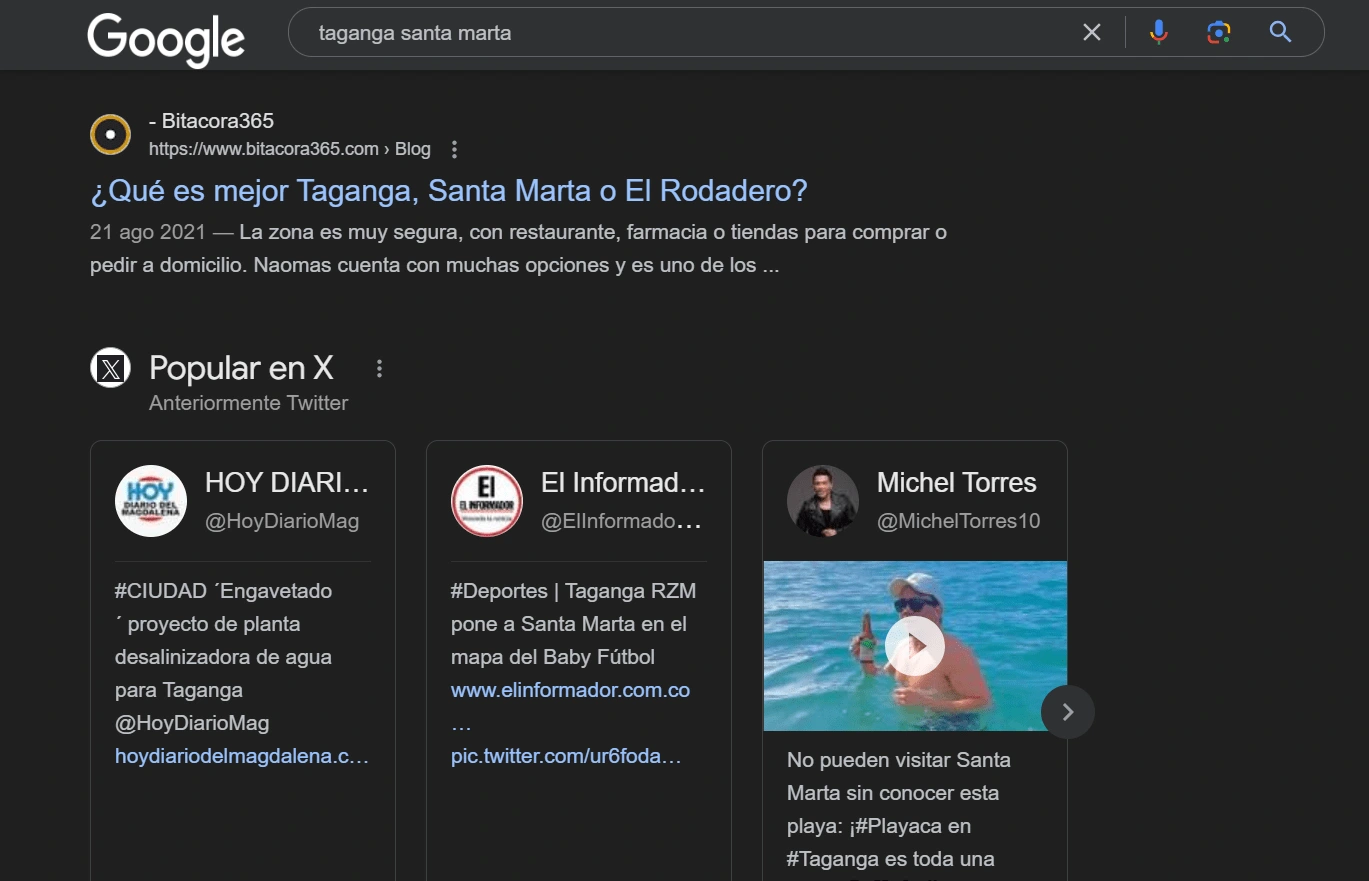Open the hoydiariodelmagdalena.c... link
The image size is (1369, 881).
coord(242,756)
